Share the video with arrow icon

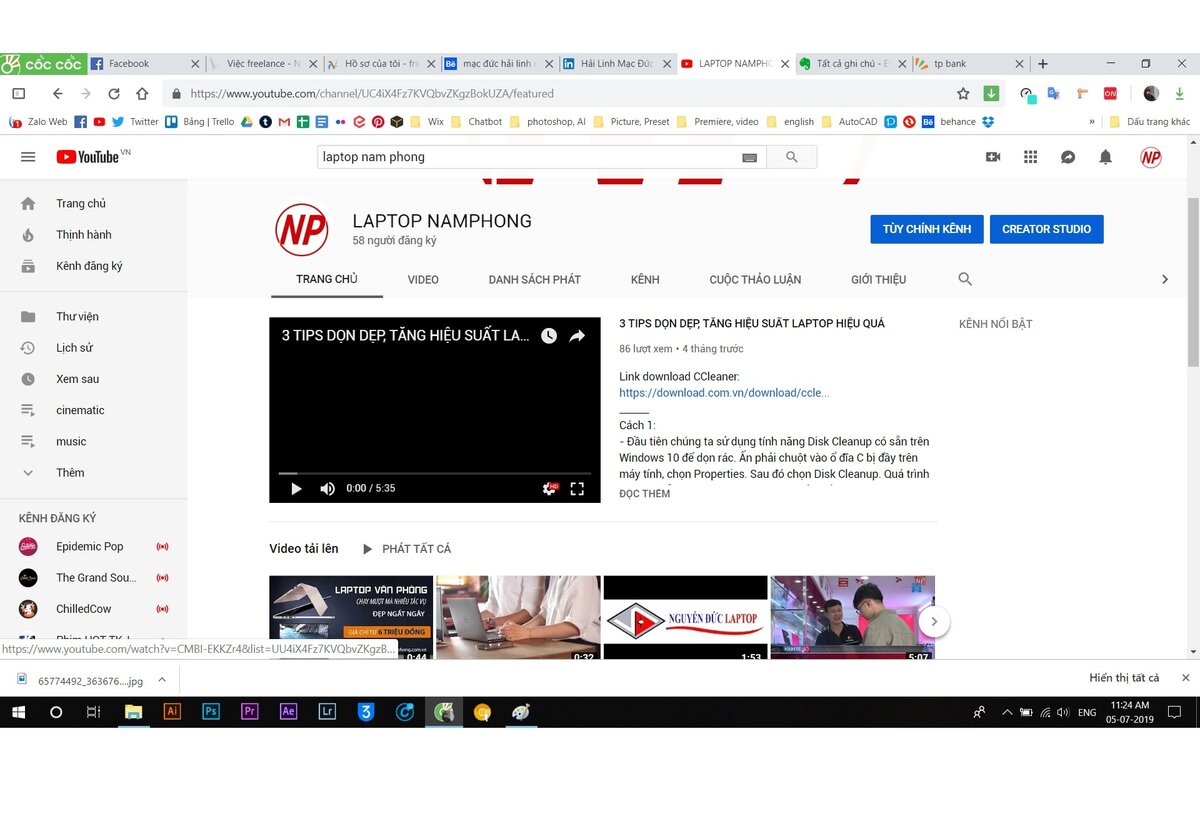[577, 336]
